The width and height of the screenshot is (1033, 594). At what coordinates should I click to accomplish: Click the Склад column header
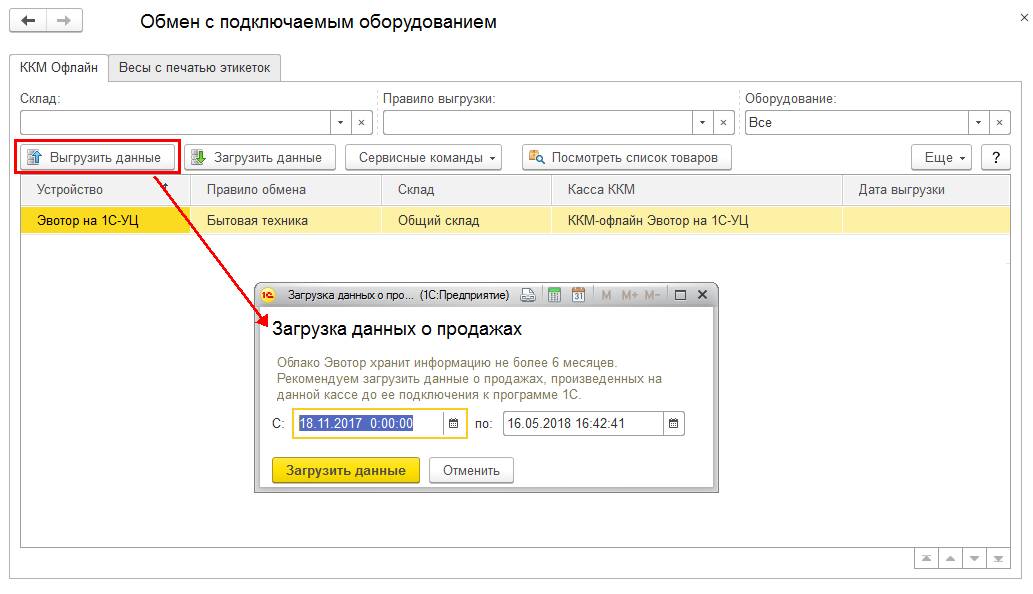click(466, 190)
